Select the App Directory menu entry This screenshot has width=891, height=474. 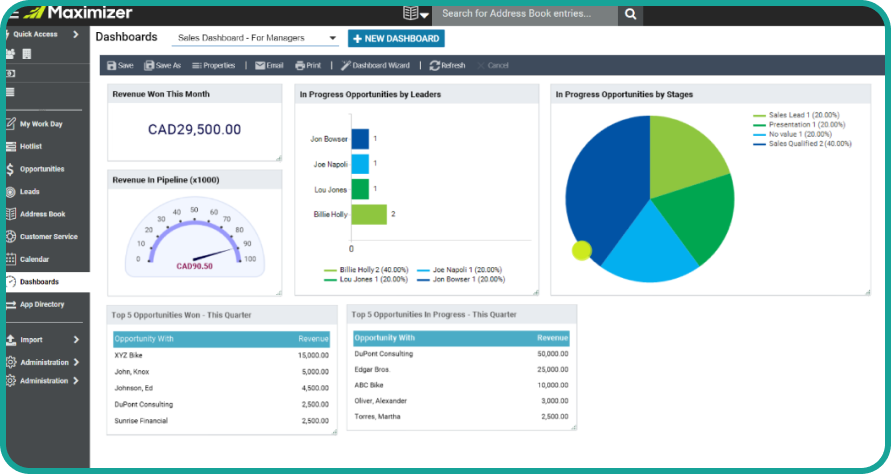(x=42, y=305)
